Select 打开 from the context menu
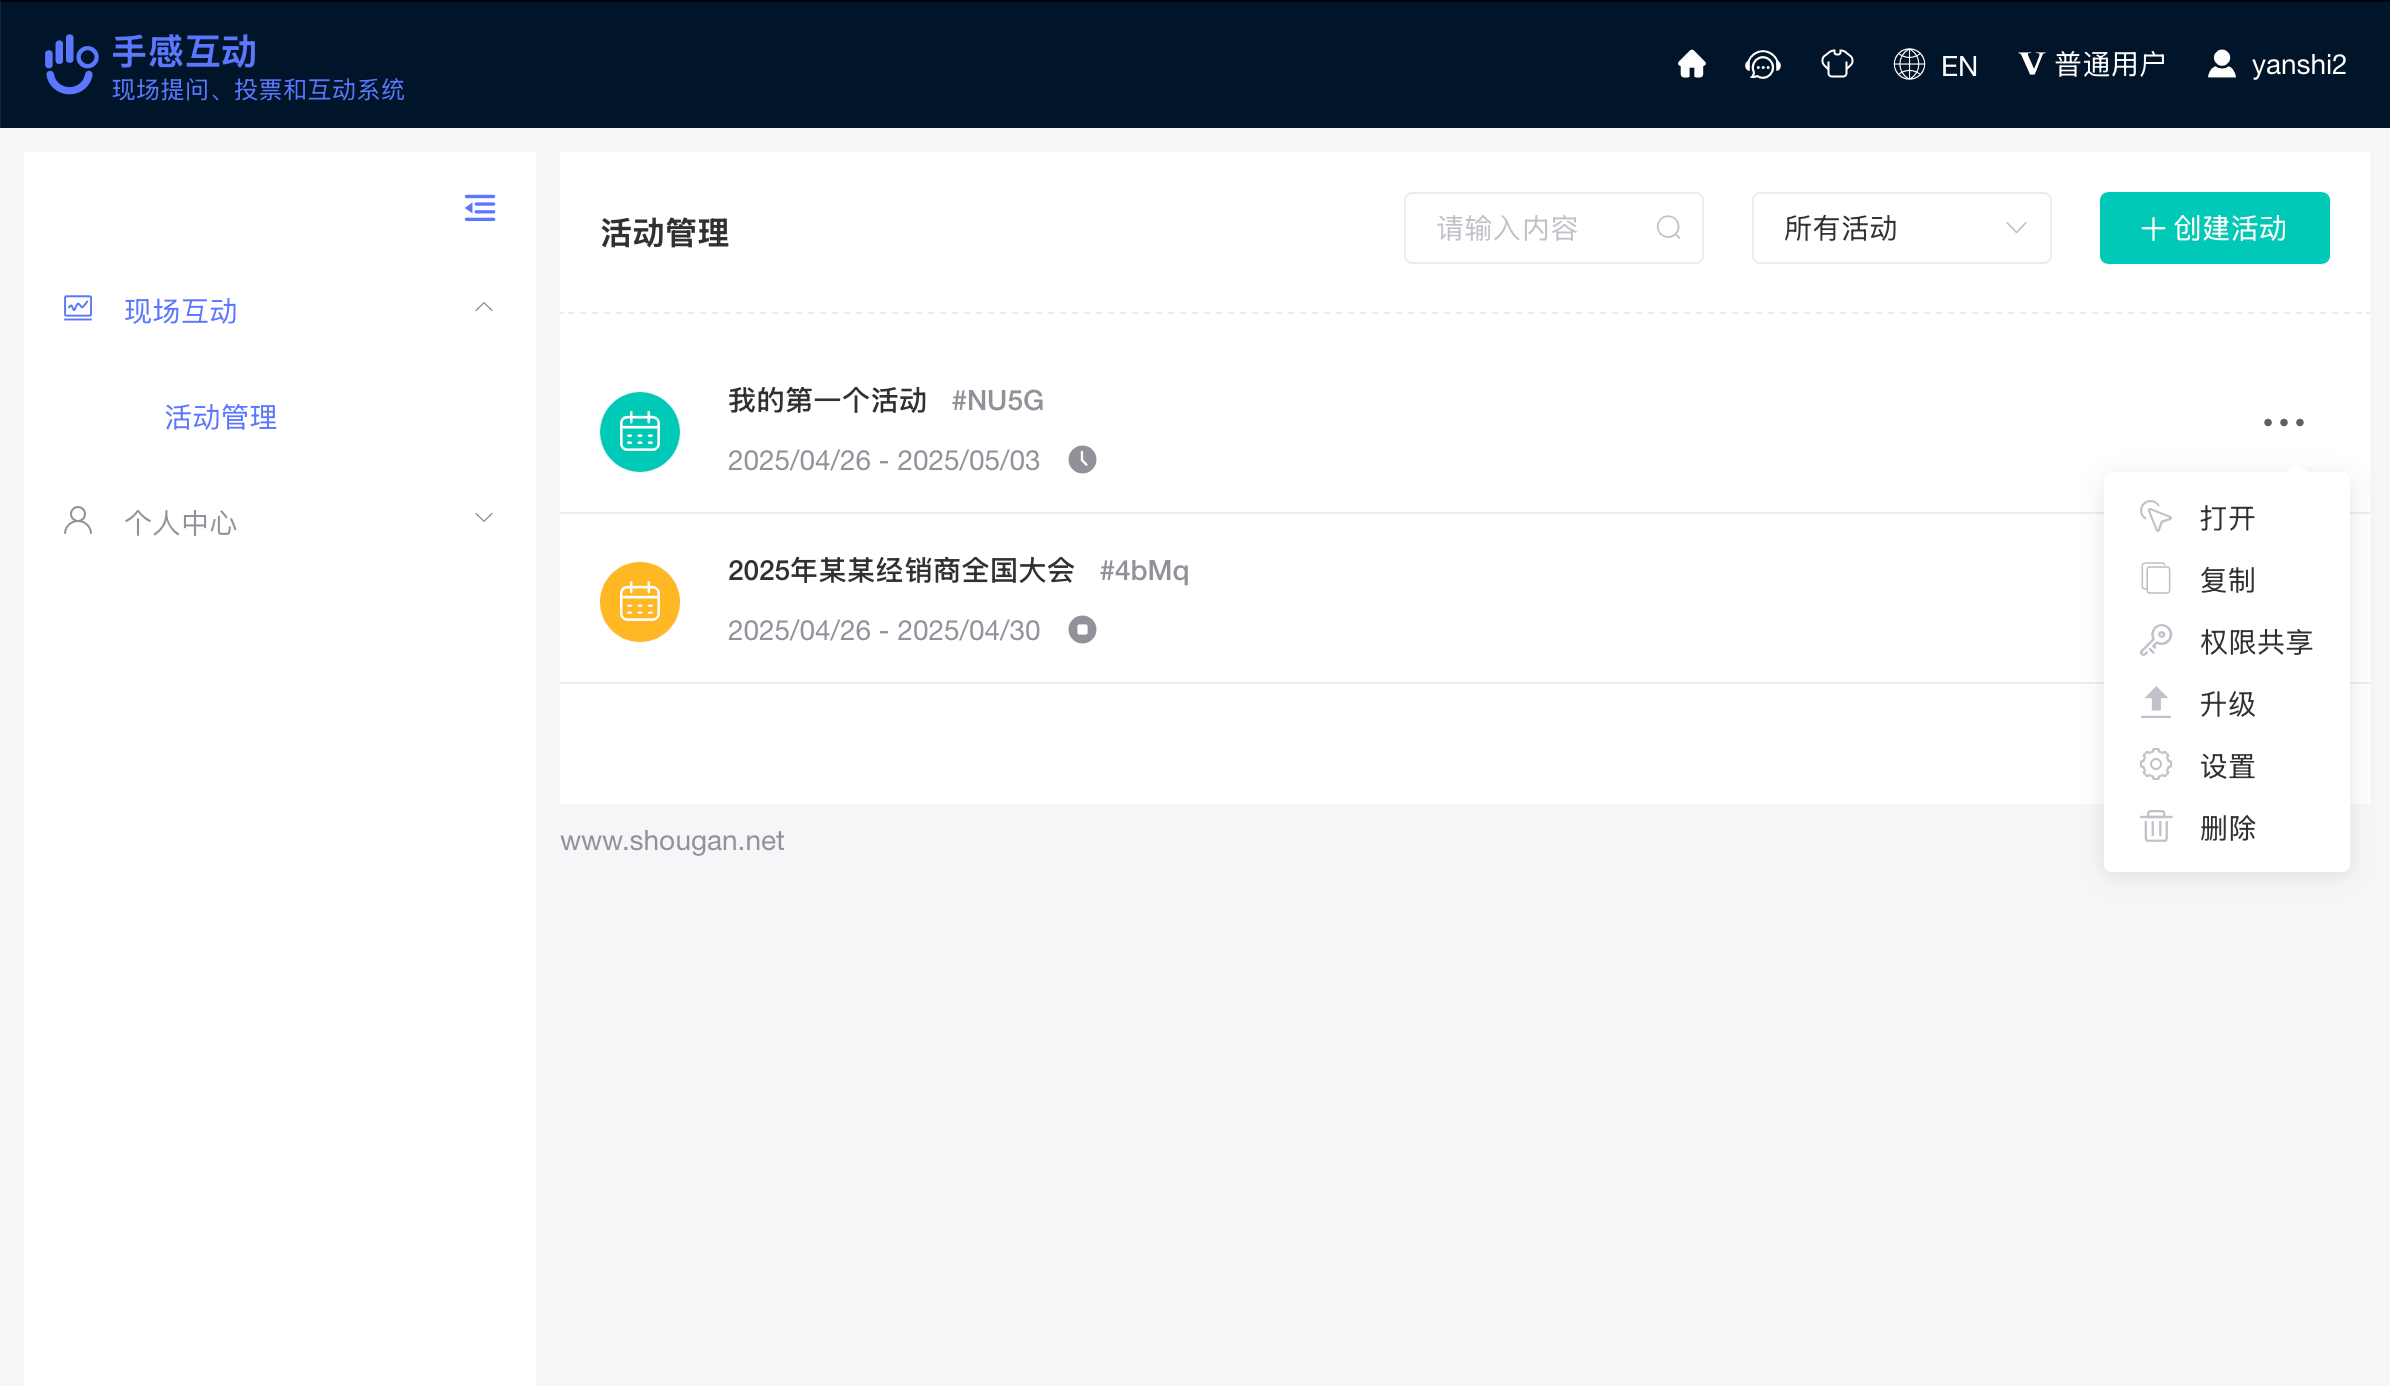This screenshot has width=2390, height=1386. click(2227, 518)
